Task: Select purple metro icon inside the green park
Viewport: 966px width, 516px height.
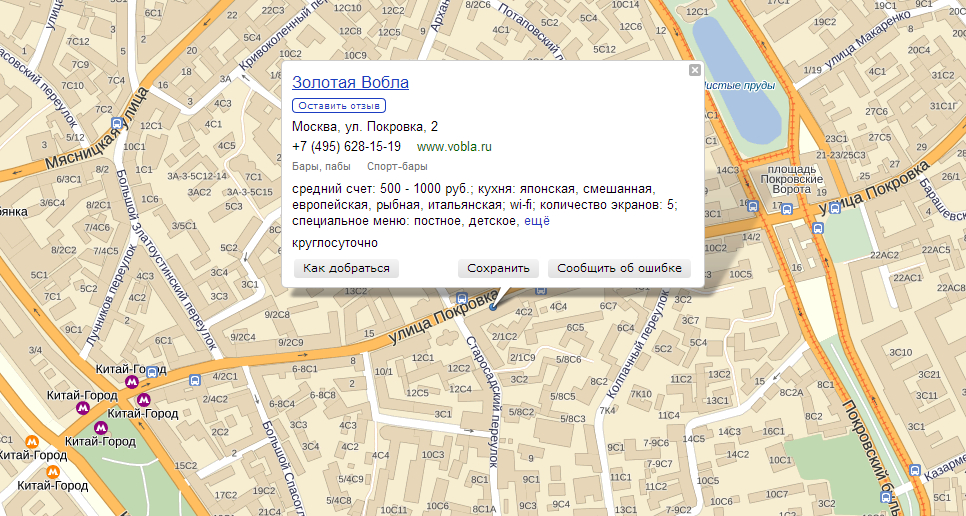Action: [101, 427]
